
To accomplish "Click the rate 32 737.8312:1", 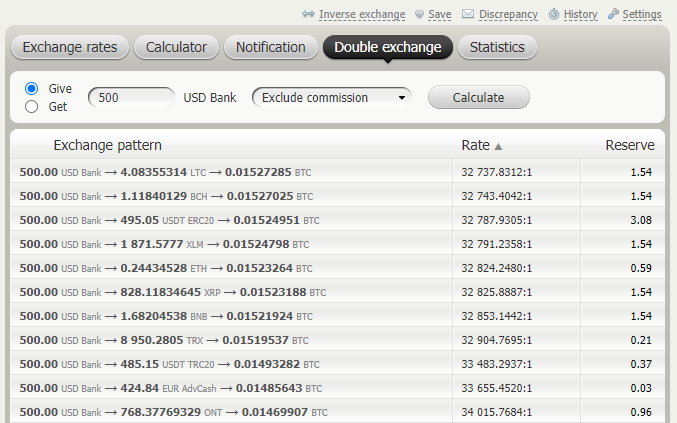I will click(497, 172).
